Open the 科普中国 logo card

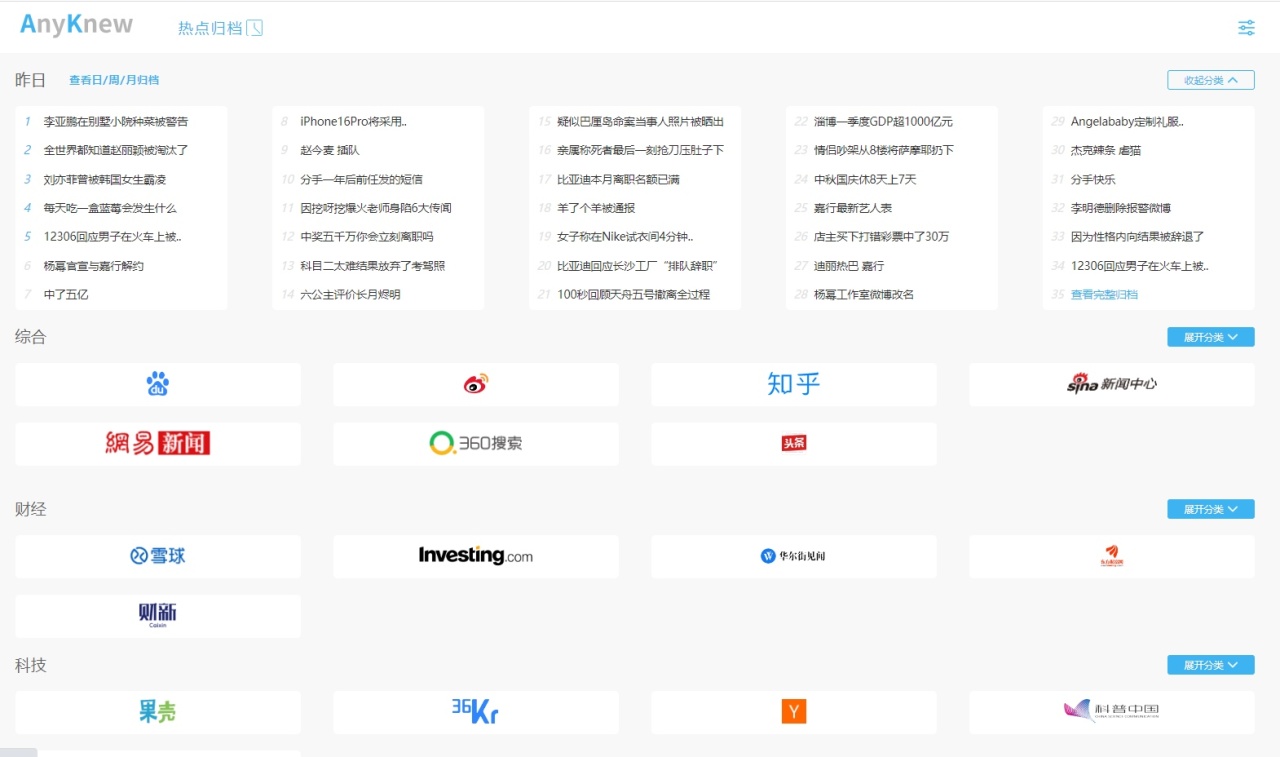coord(1112,712)
